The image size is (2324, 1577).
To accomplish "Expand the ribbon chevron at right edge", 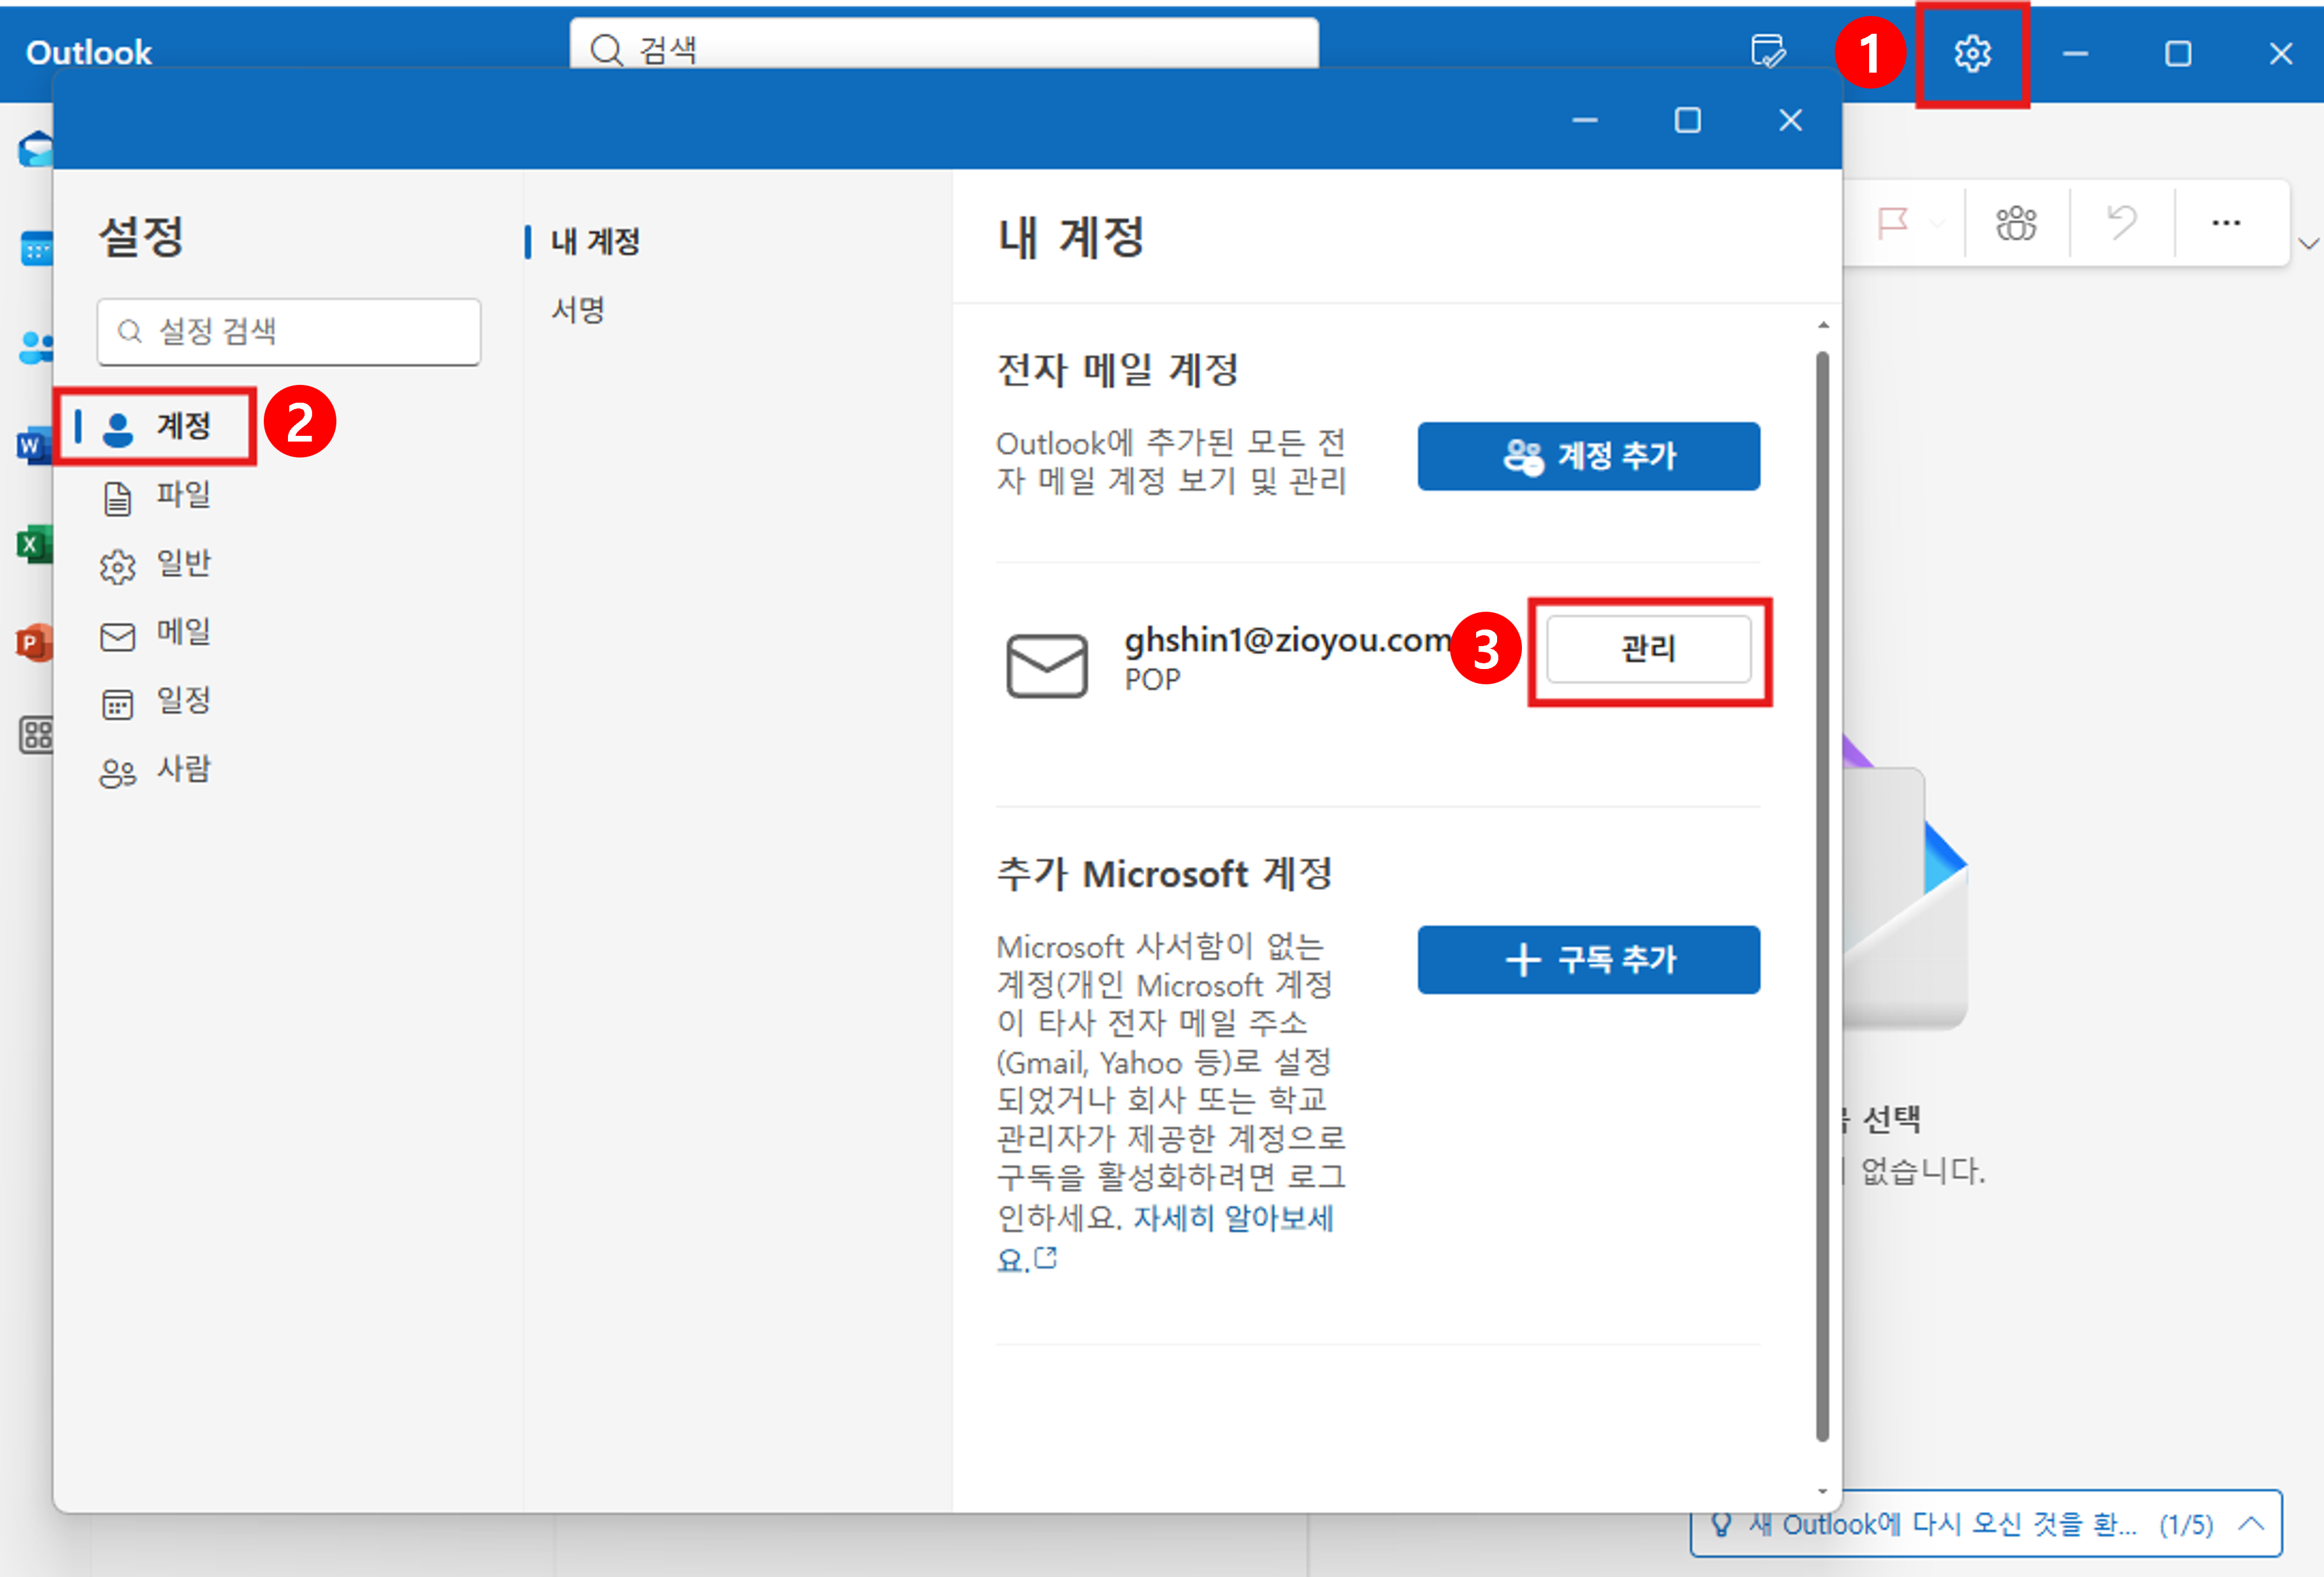I will pos(2308,243).
